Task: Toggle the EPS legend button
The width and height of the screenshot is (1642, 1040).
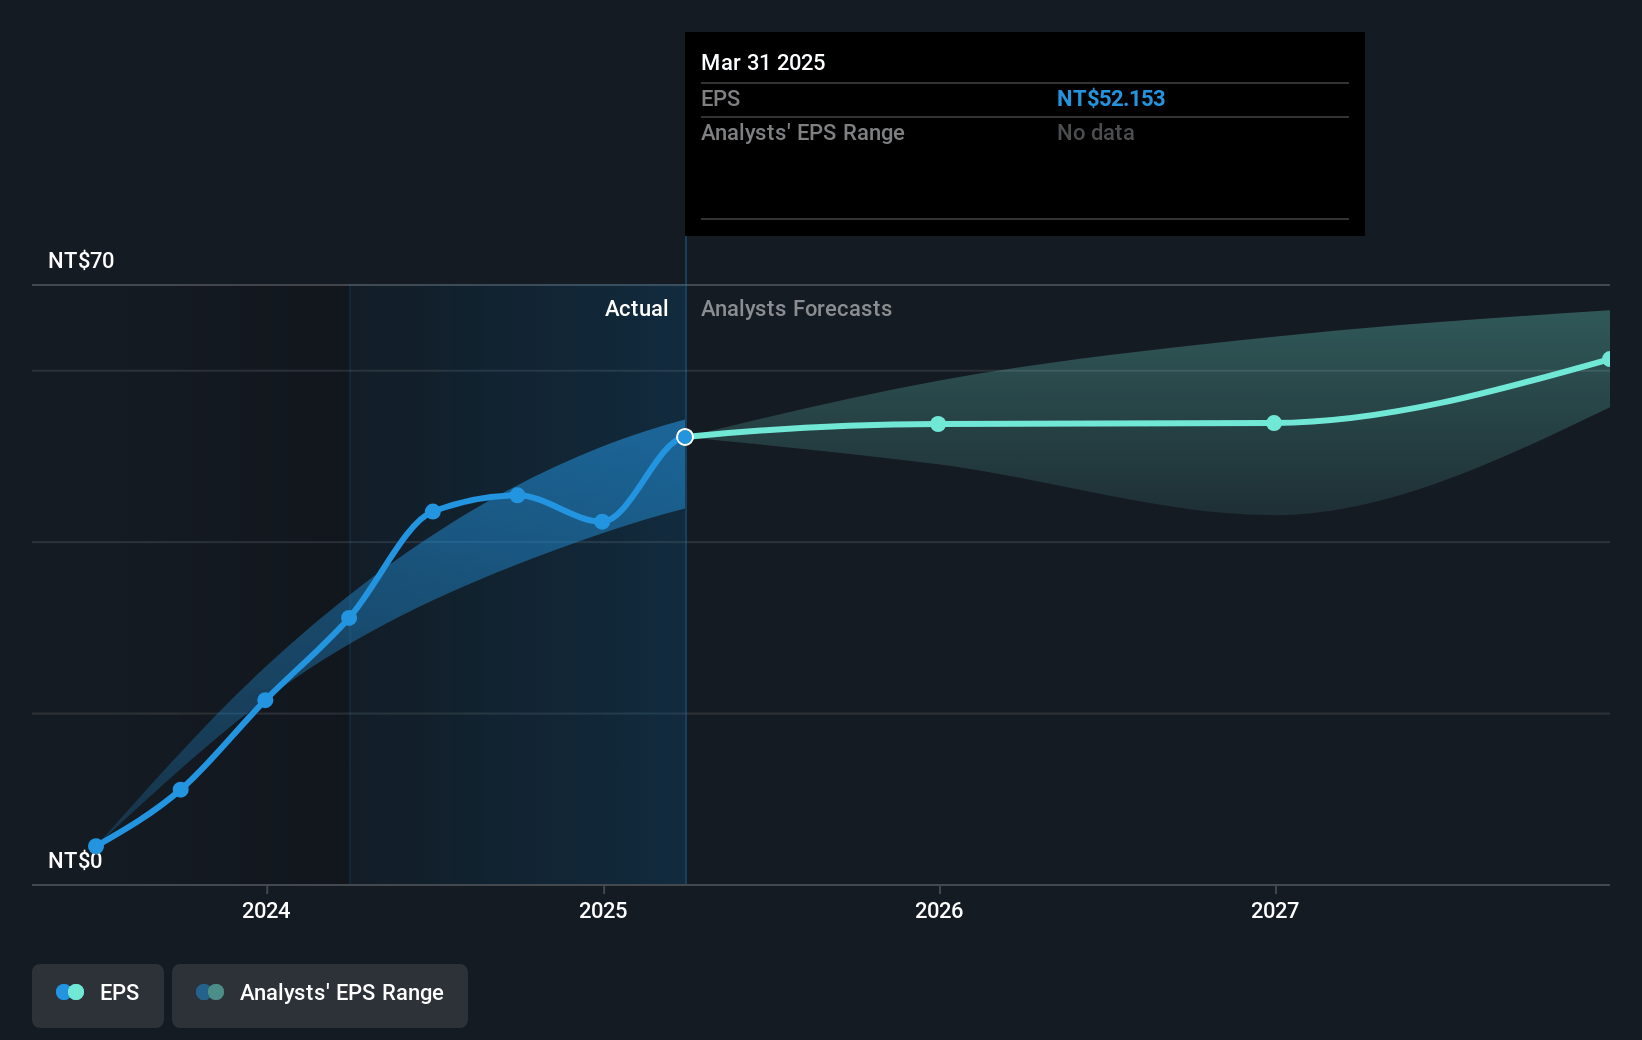Action: pos(98,995)
